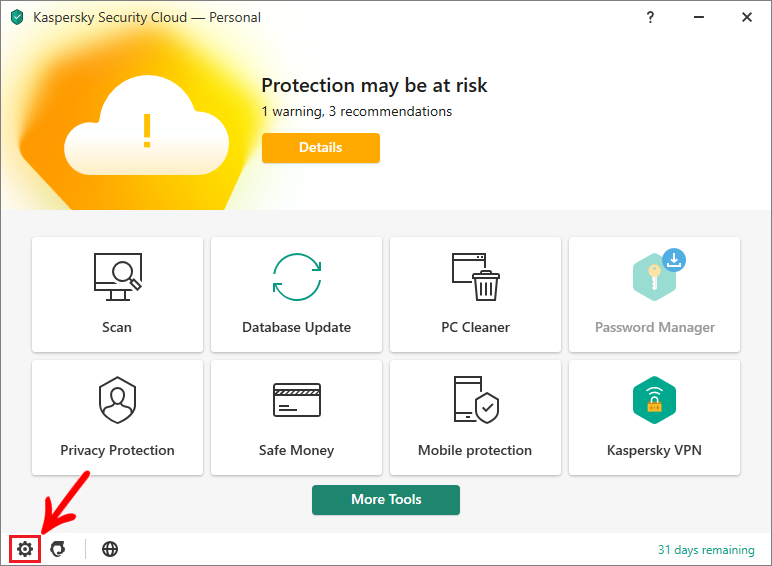This screenshot has width=772, height=566.
Task: Click the orange Details button
Action: 321,148
